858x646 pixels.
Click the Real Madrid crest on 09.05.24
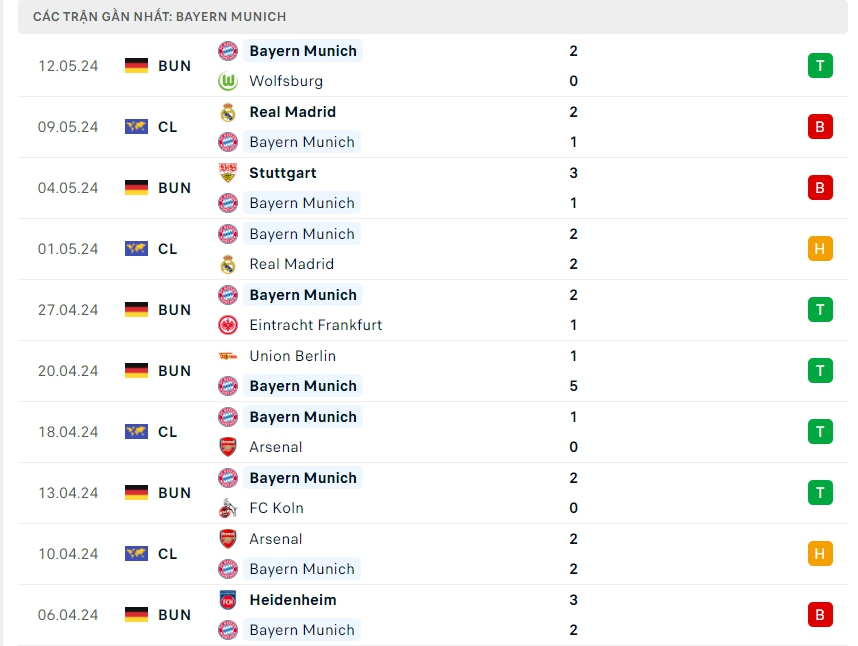[228, 112]
